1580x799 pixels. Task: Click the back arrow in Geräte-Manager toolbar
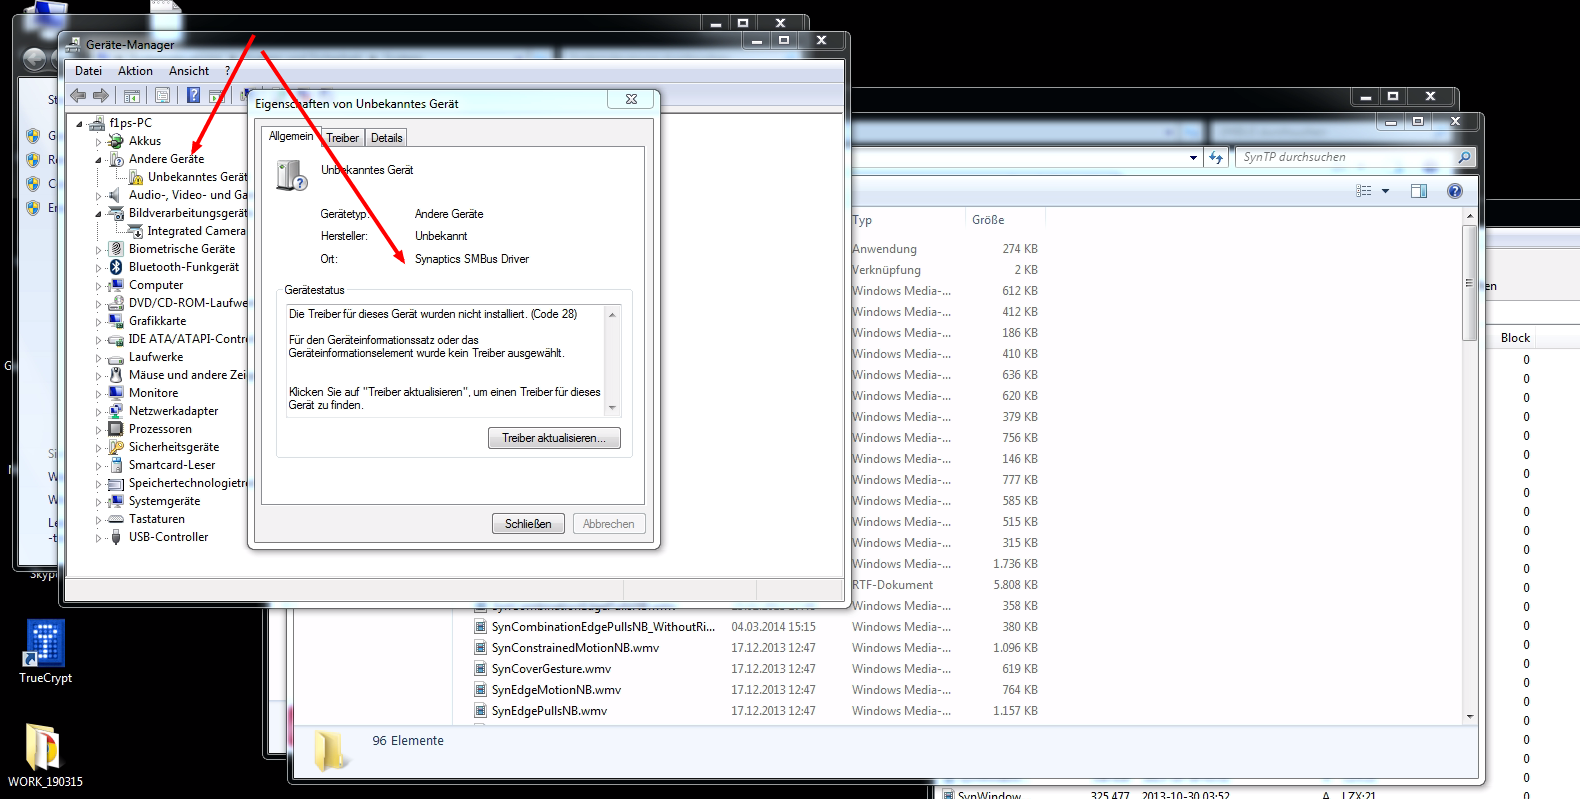click(x=78, y=96)
